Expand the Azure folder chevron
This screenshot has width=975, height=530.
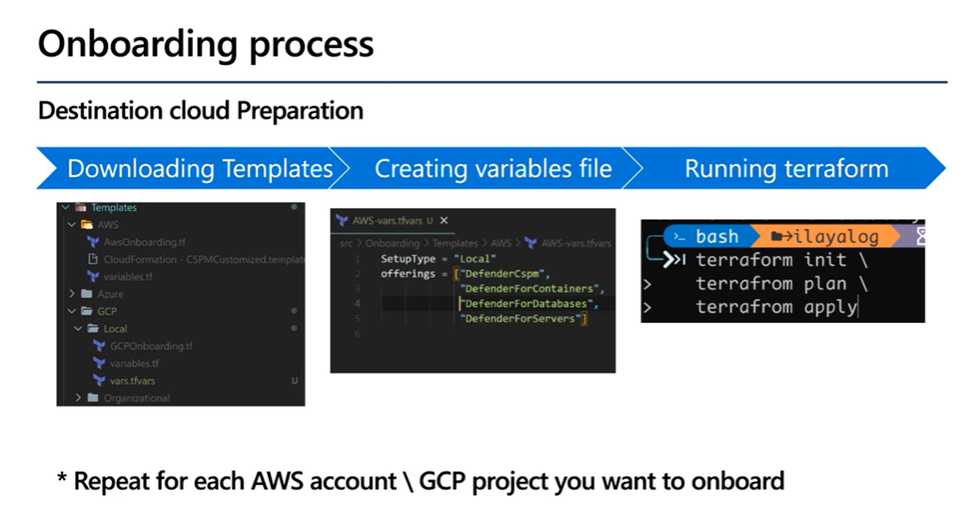[72, 293]
